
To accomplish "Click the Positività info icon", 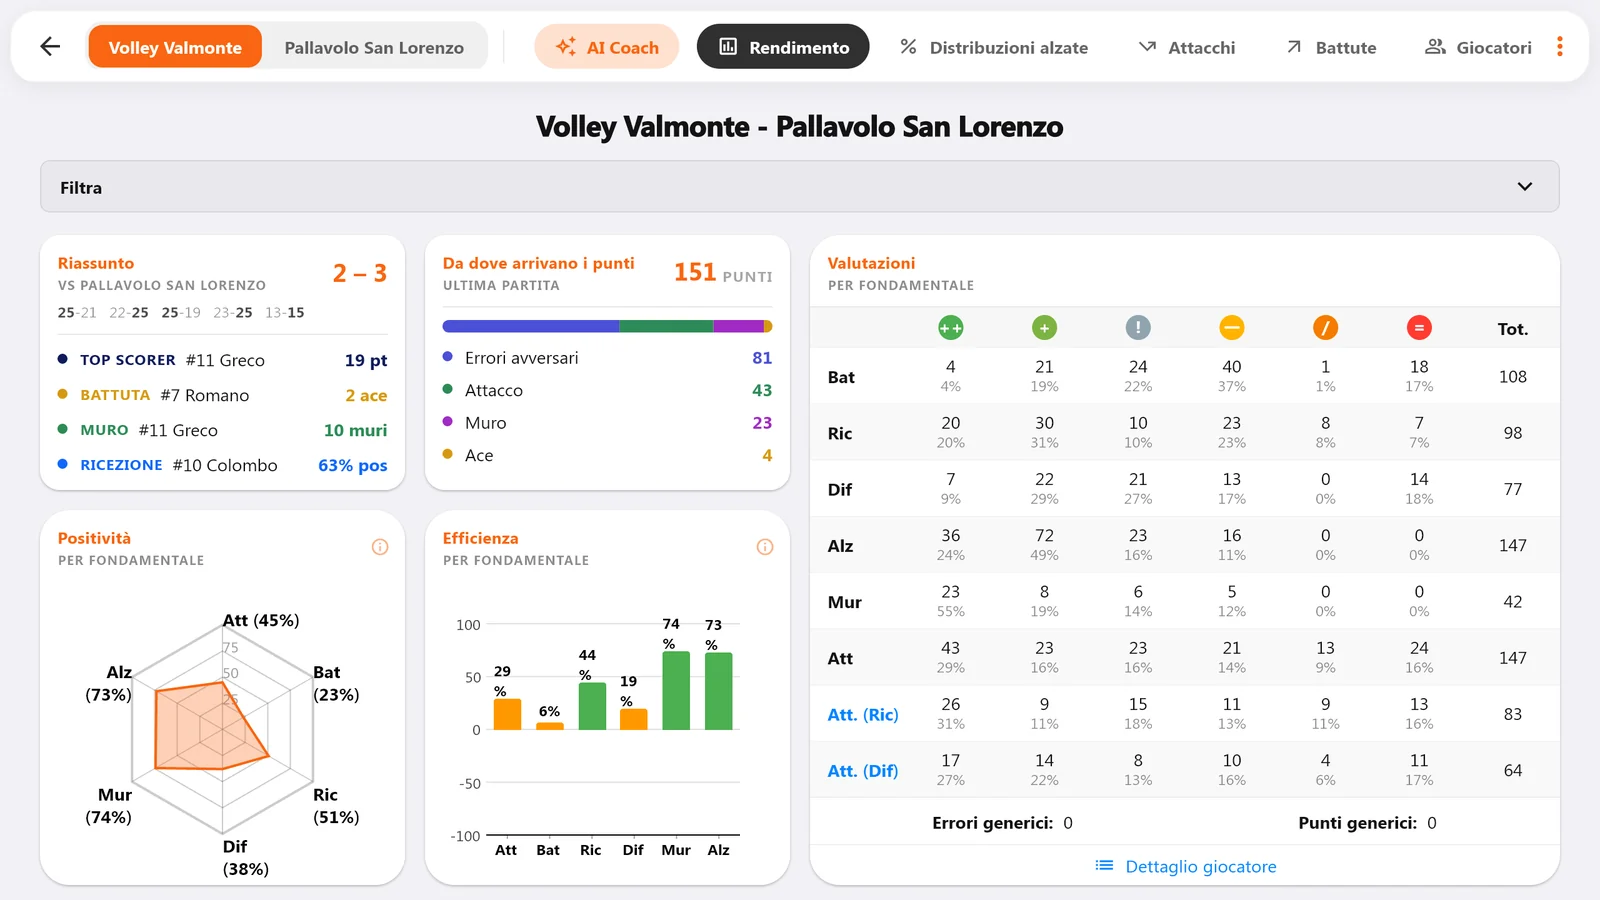I will pyautogui.click(x=380, y=547).
